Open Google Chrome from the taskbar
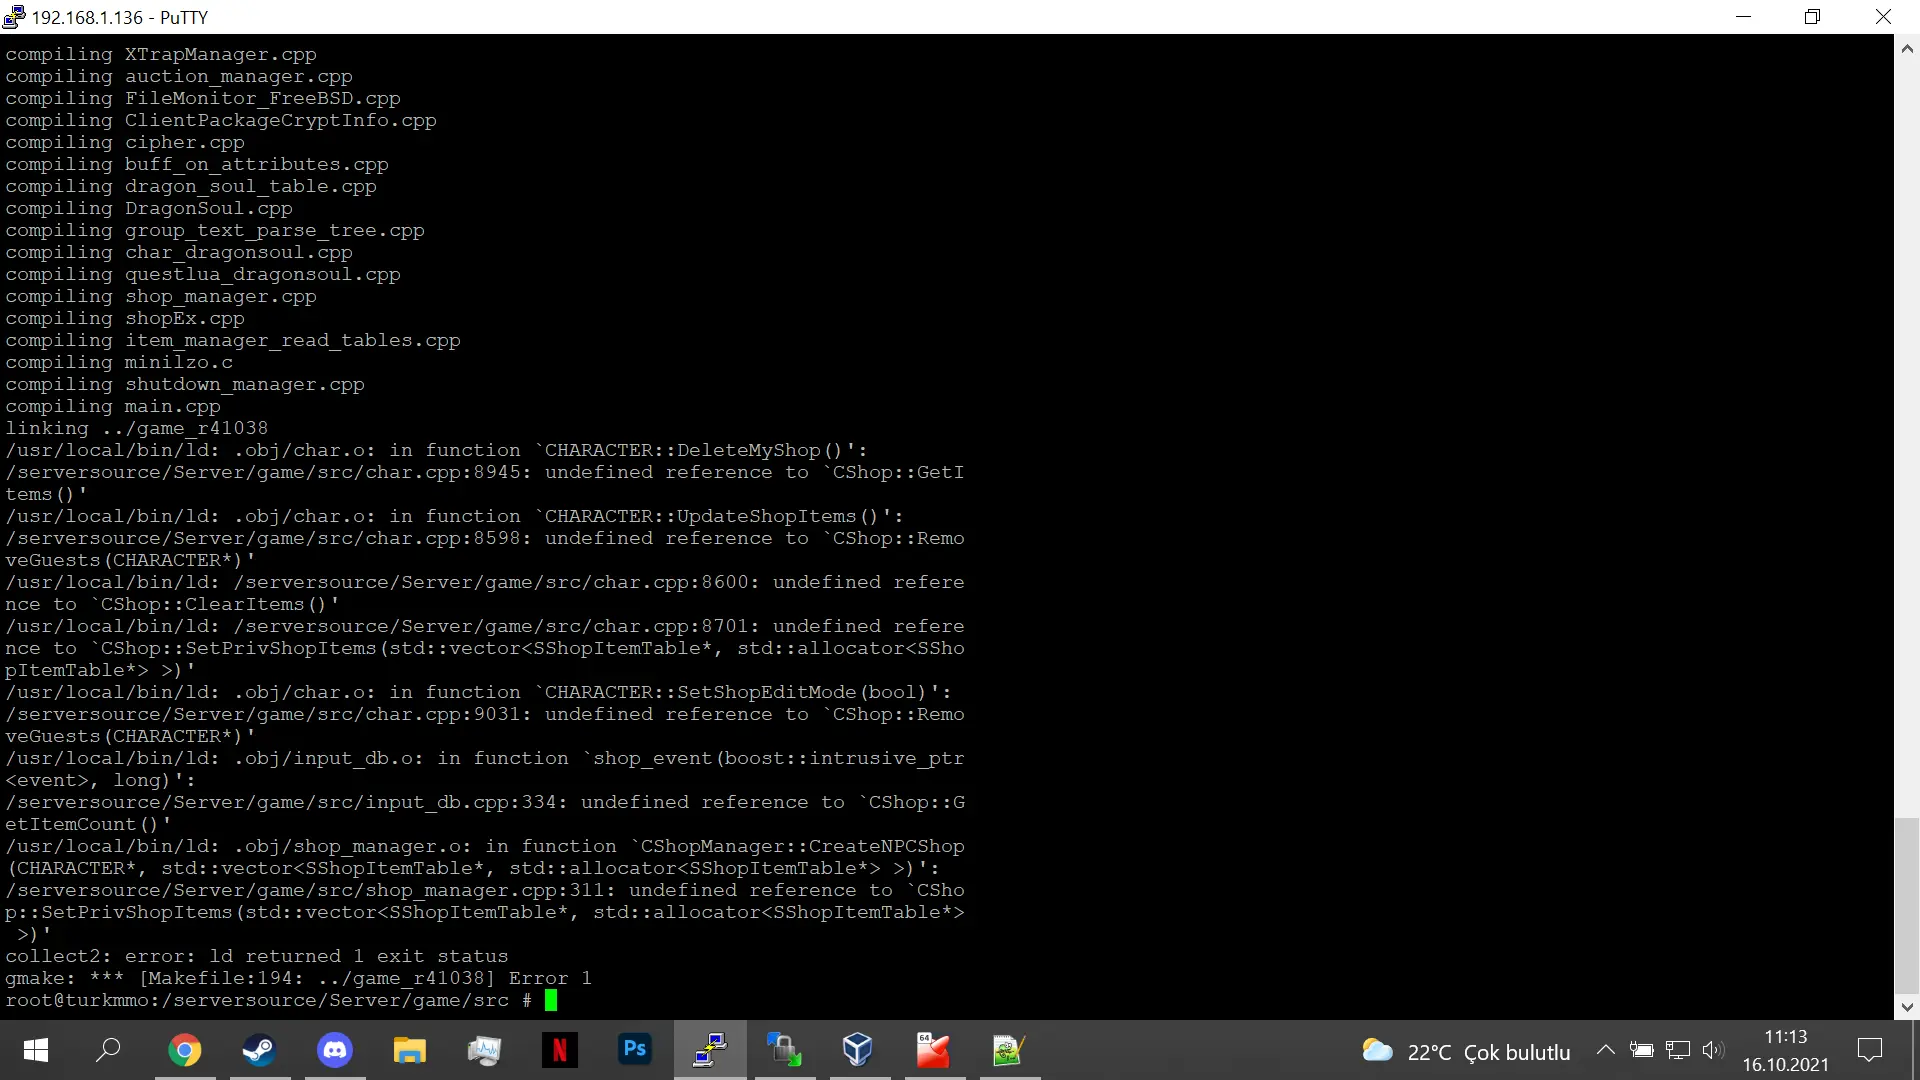The height and width of the screenshot is (1080, 1920). 185,1050
